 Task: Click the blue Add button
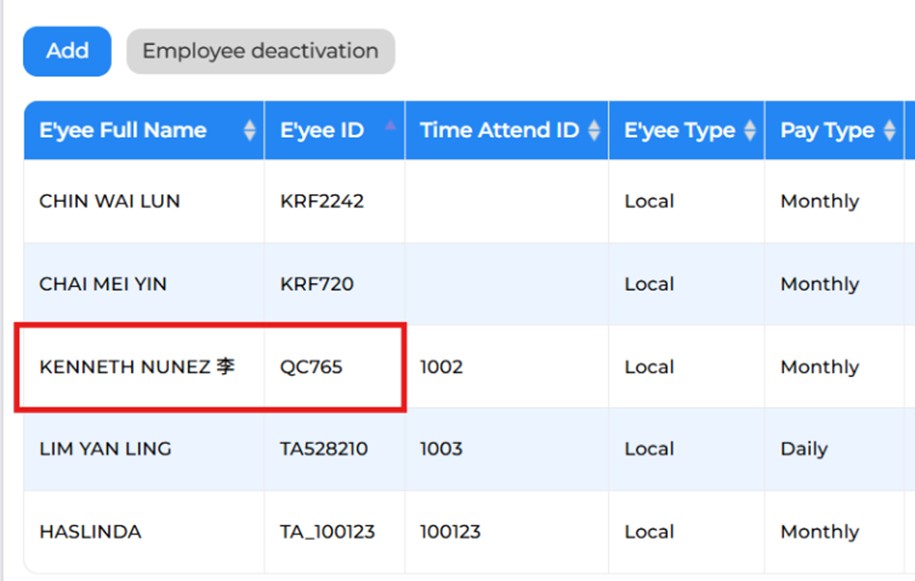[x=67, y=51]
